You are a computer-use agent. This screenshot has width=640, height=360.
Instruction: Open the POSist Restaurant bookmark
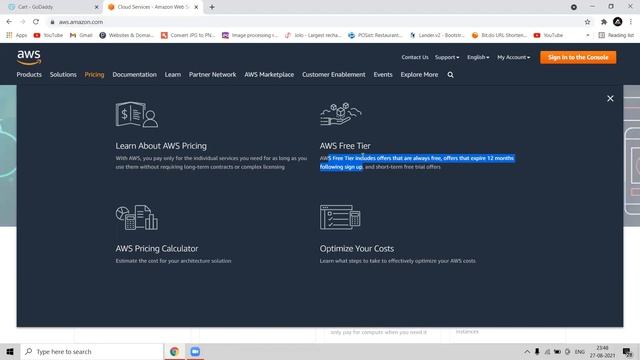tap(375, 35)
